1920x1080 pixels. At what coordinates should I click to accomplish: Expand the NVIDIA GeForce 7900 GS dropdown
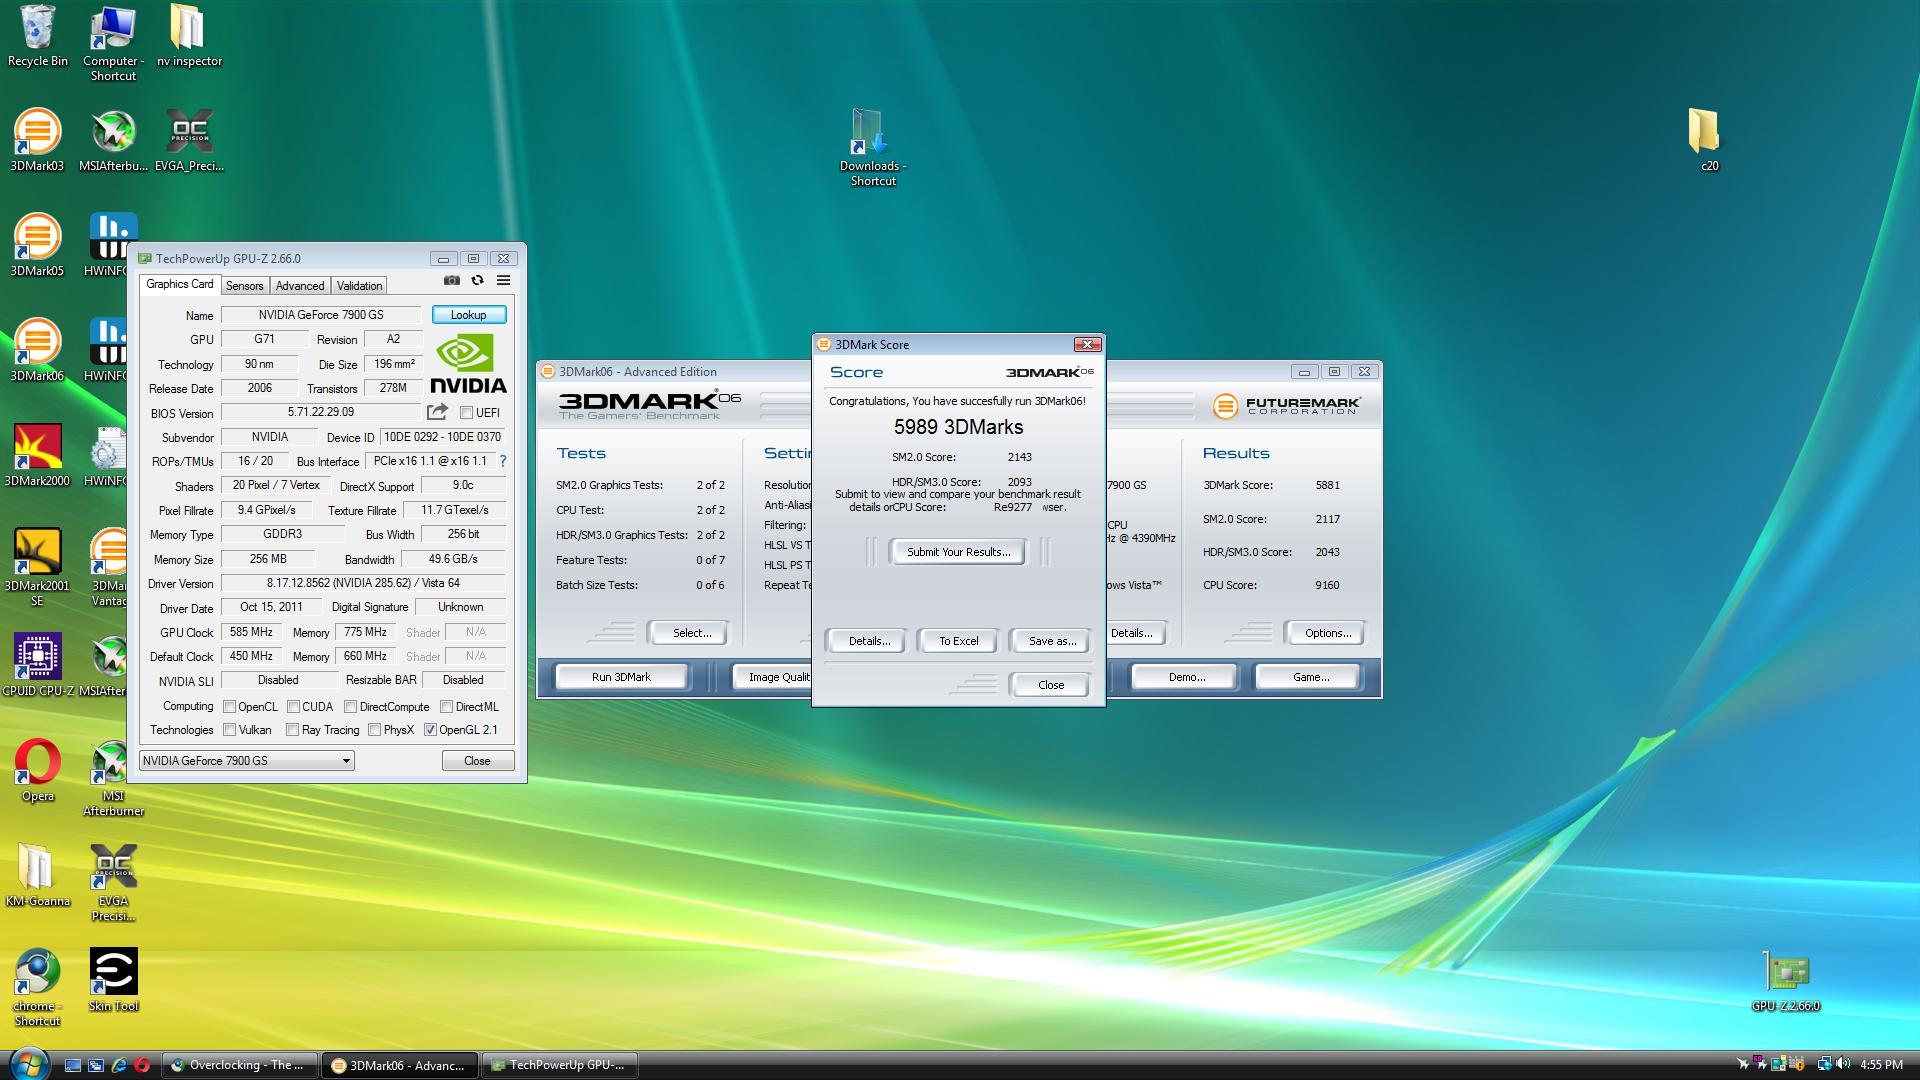(x=346, y=761)
